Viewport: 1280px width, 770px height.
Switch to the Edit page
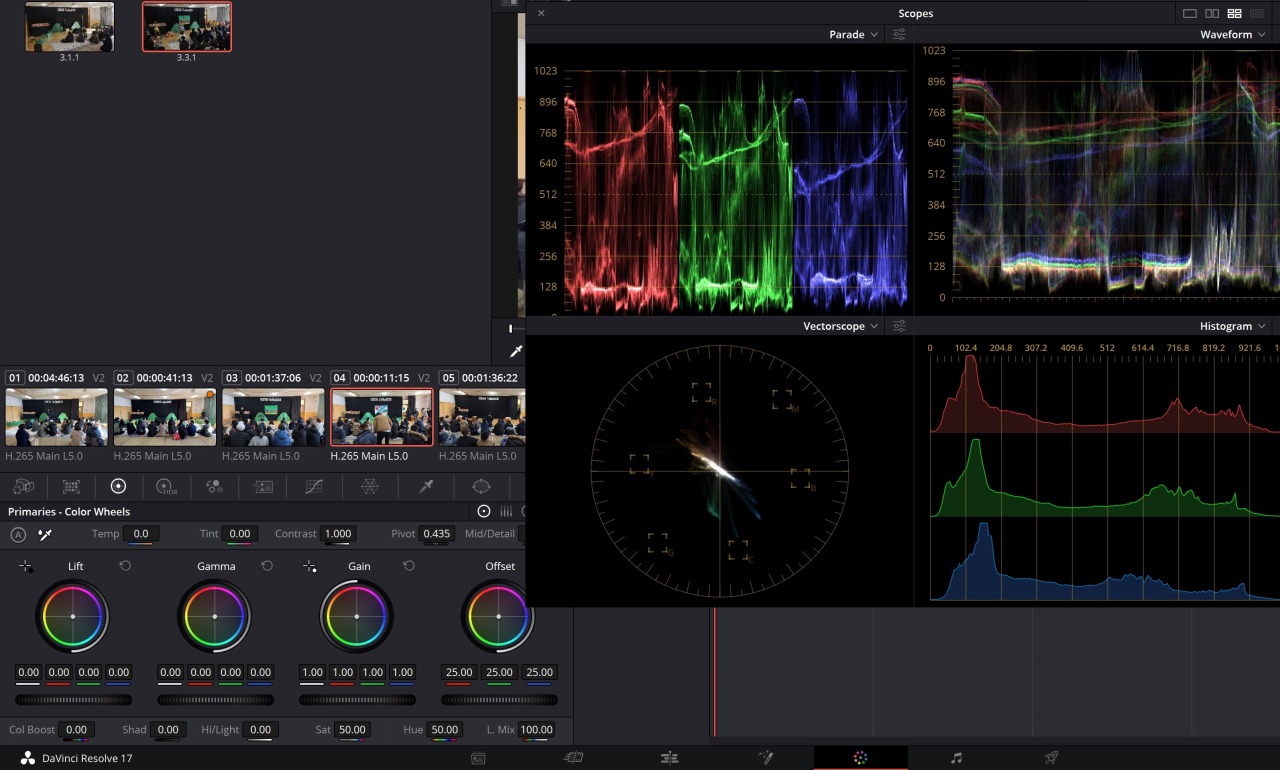tap(669, 758)
